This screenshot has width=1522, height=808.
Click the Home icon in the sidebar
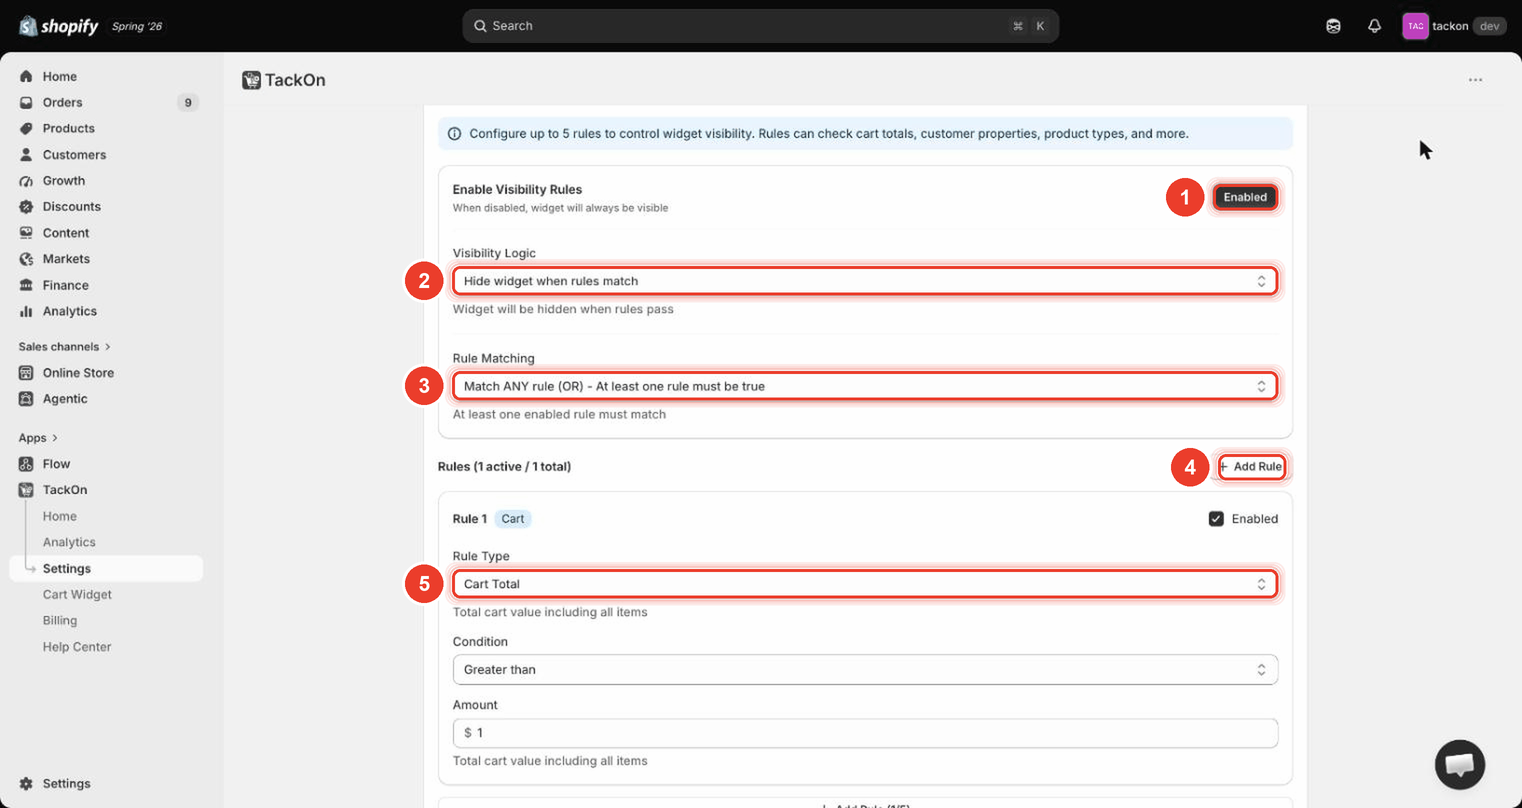(x=26, y=76)
